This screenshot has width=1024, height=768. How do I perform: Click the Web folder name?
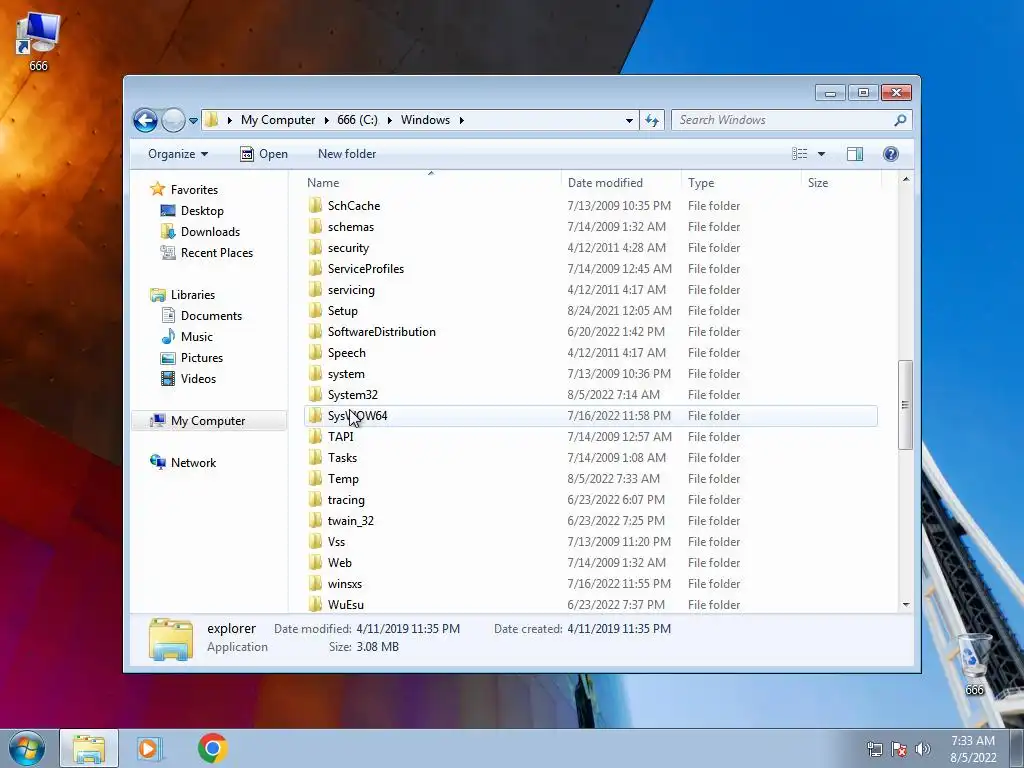coord(340,563)
